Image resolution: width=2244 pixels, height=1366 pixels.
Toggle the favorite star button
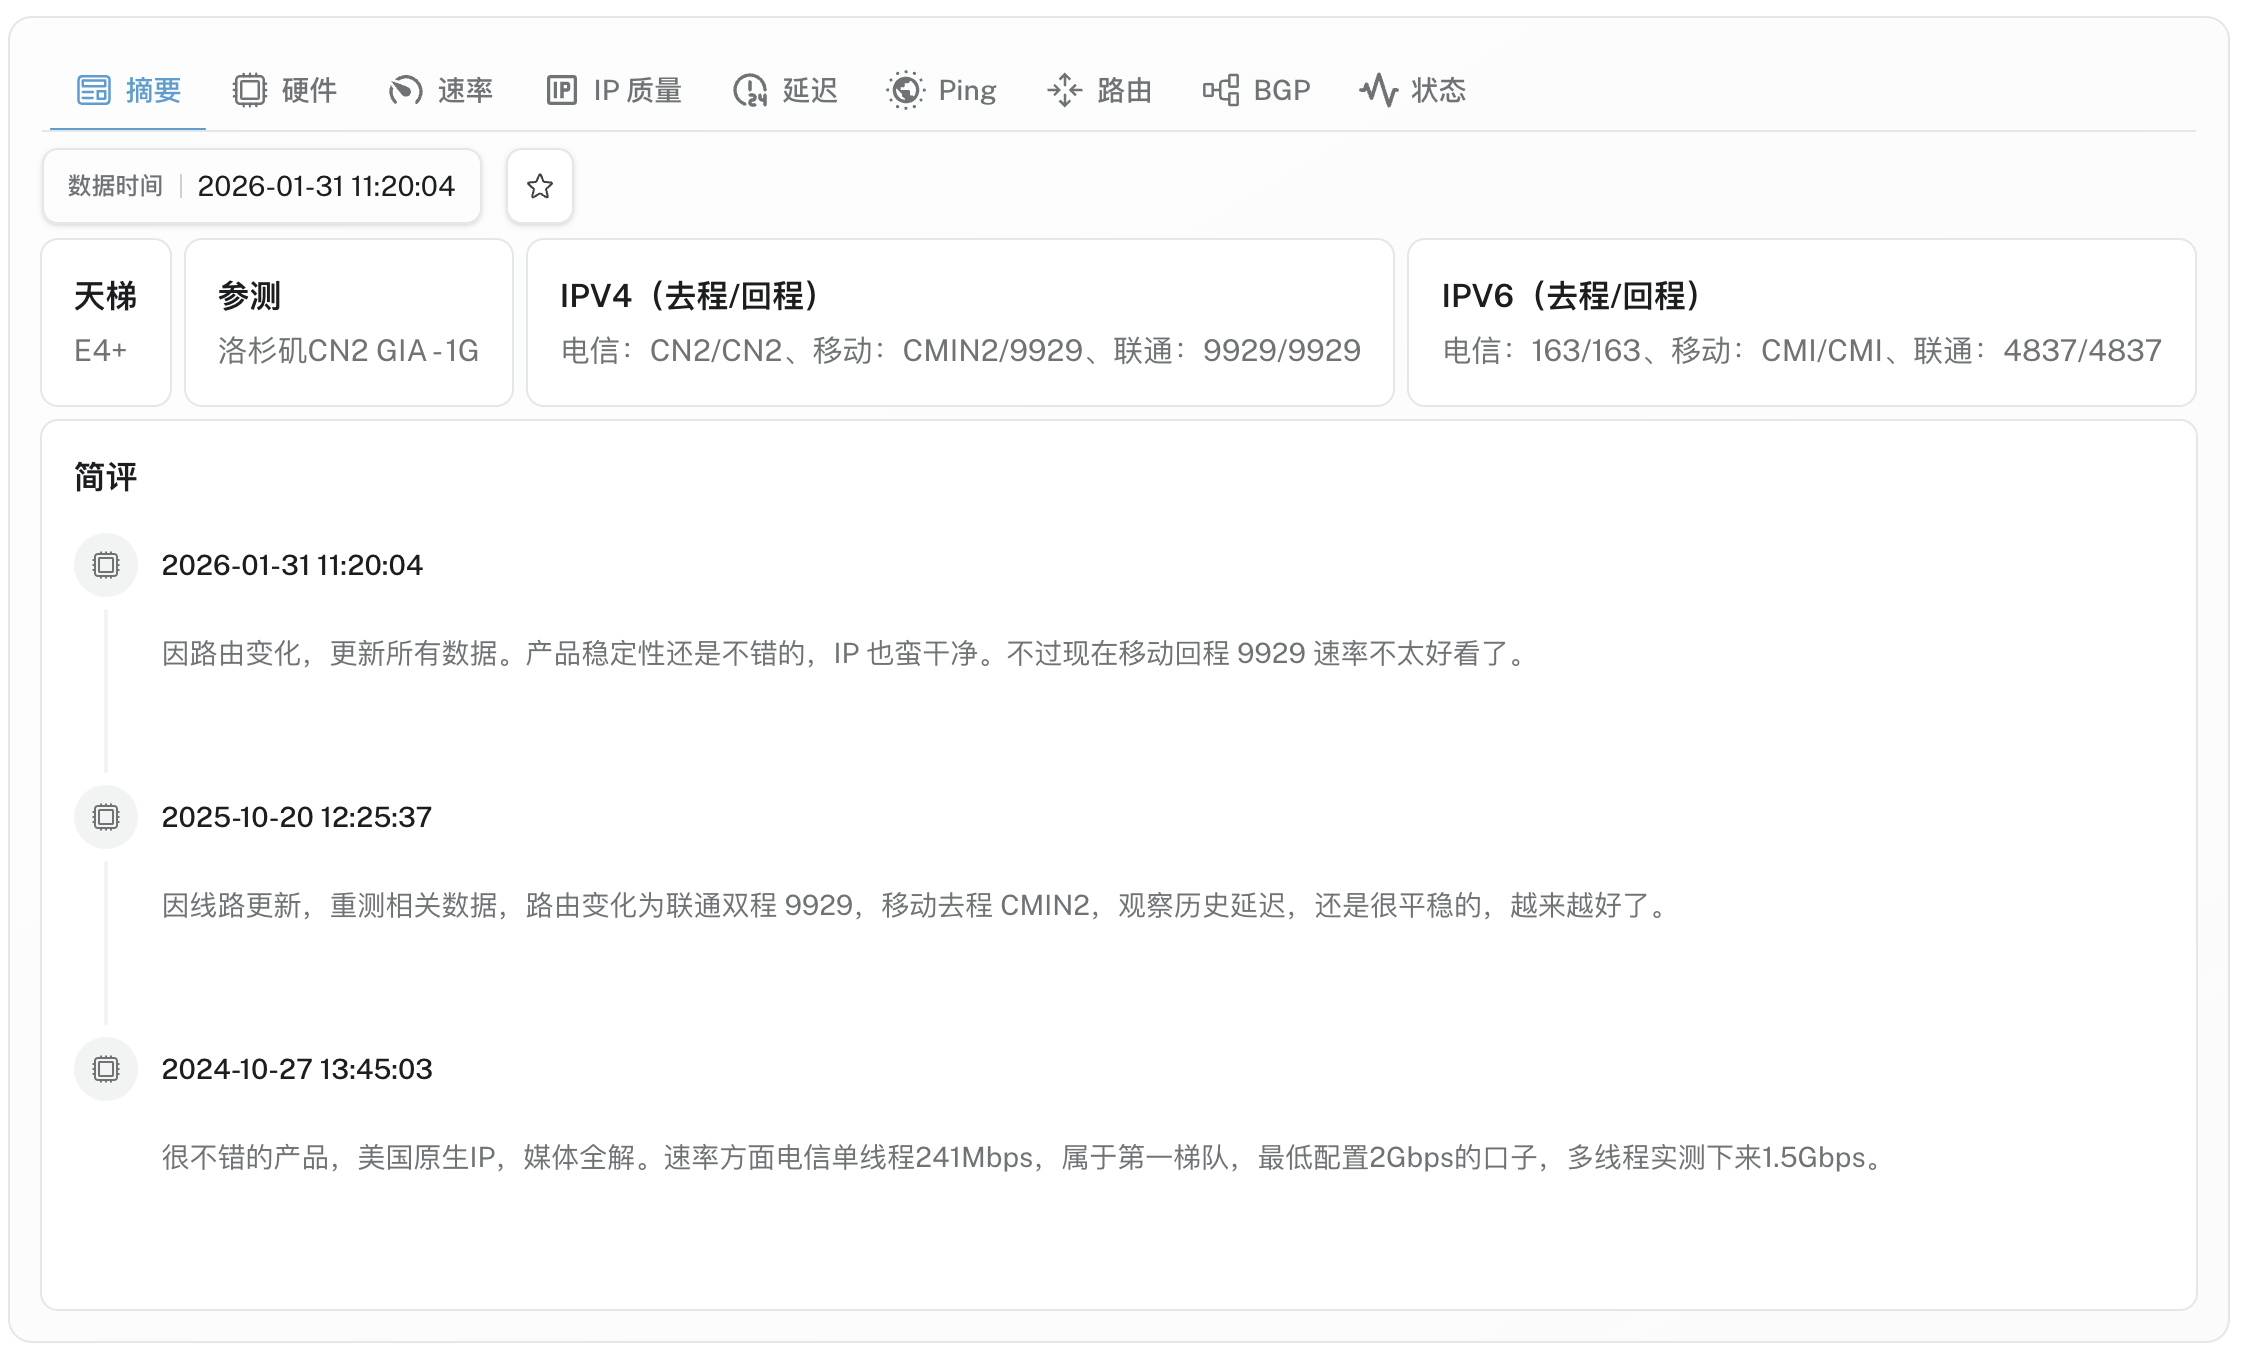(540, 186)
